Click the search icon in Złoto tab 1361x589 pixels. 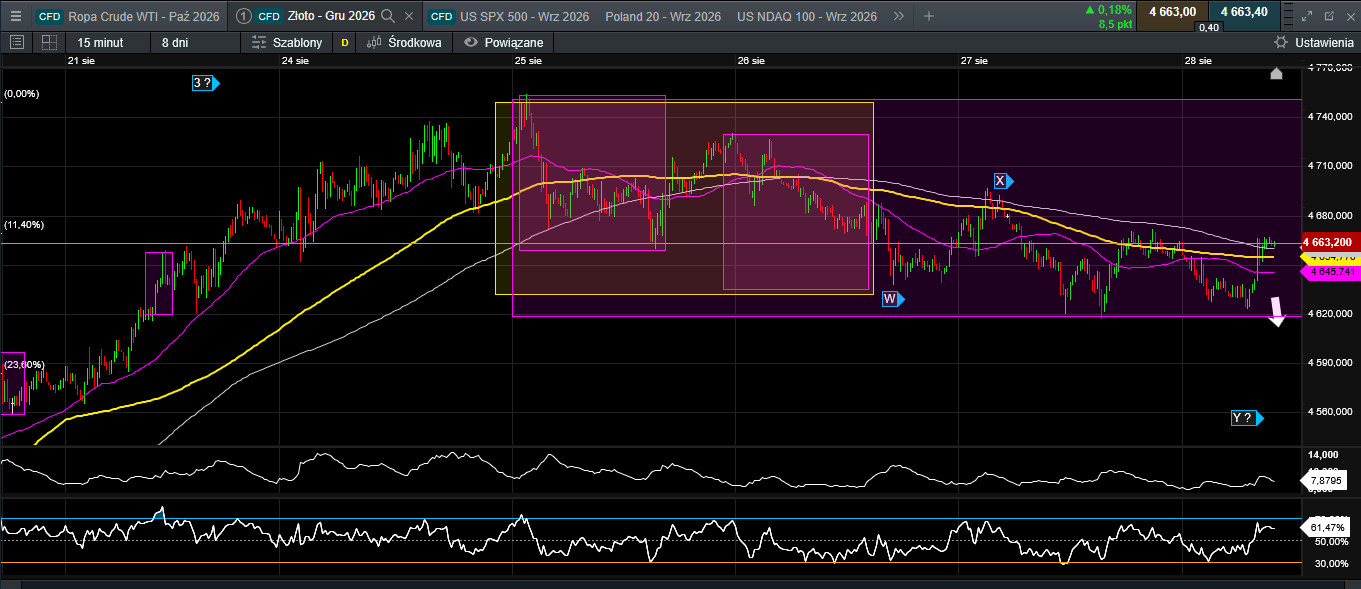coord(388,16)
